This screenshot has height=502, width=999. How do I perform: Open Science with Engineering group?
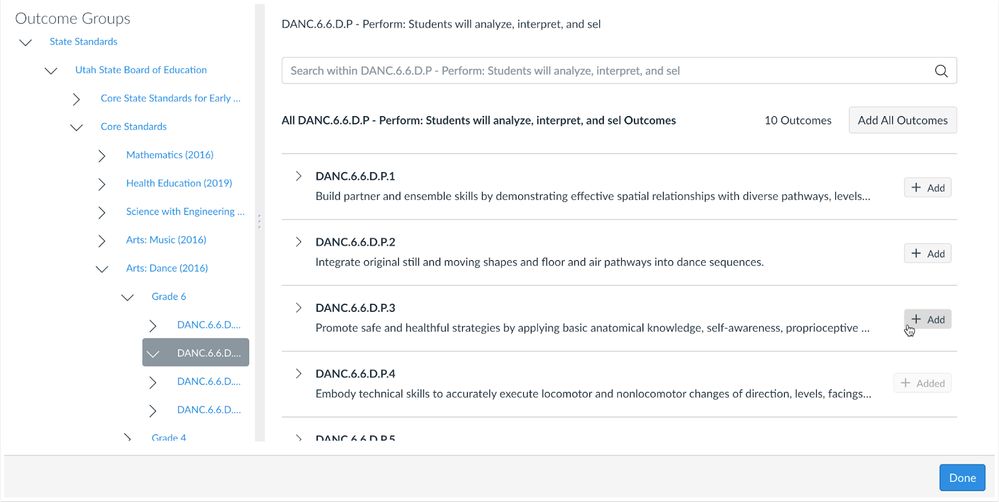tap(185, 212)
